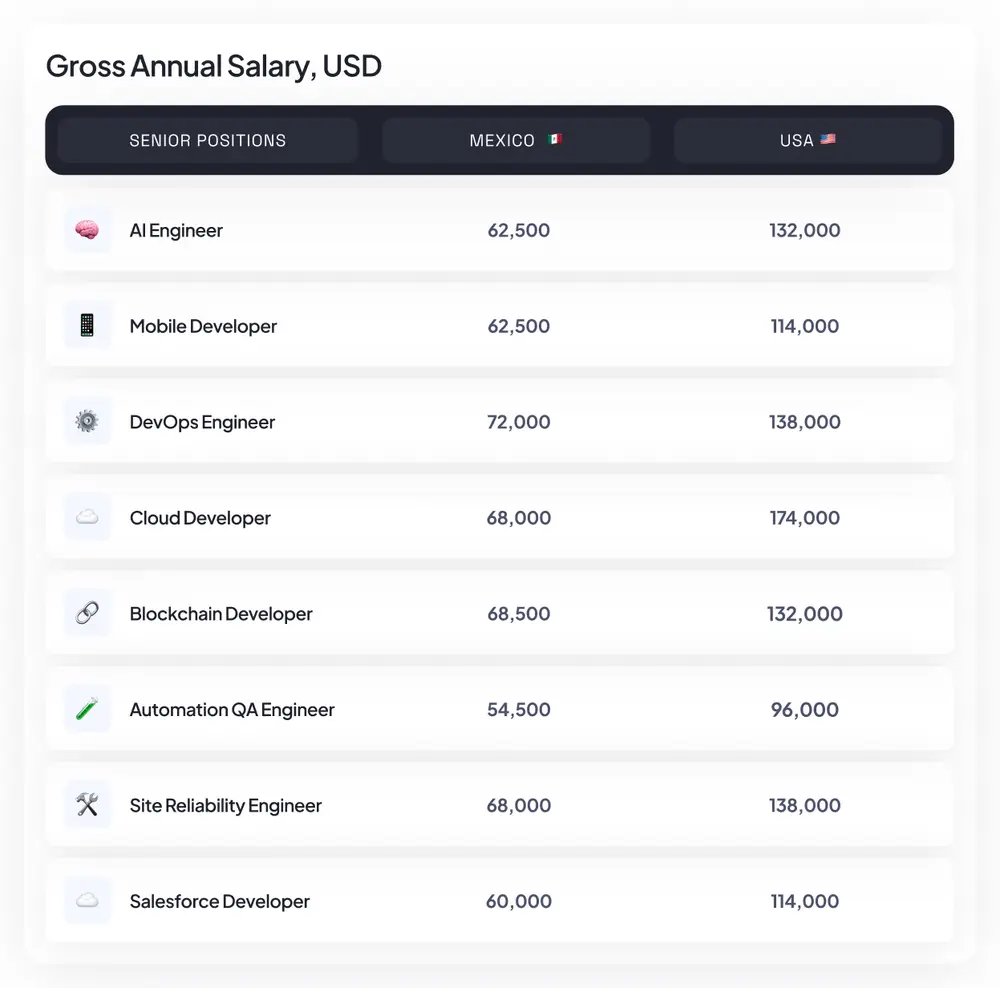
Task: Click the DevOps Engineer gear icon
Action: pyautogui.click(x=87, y=422)
